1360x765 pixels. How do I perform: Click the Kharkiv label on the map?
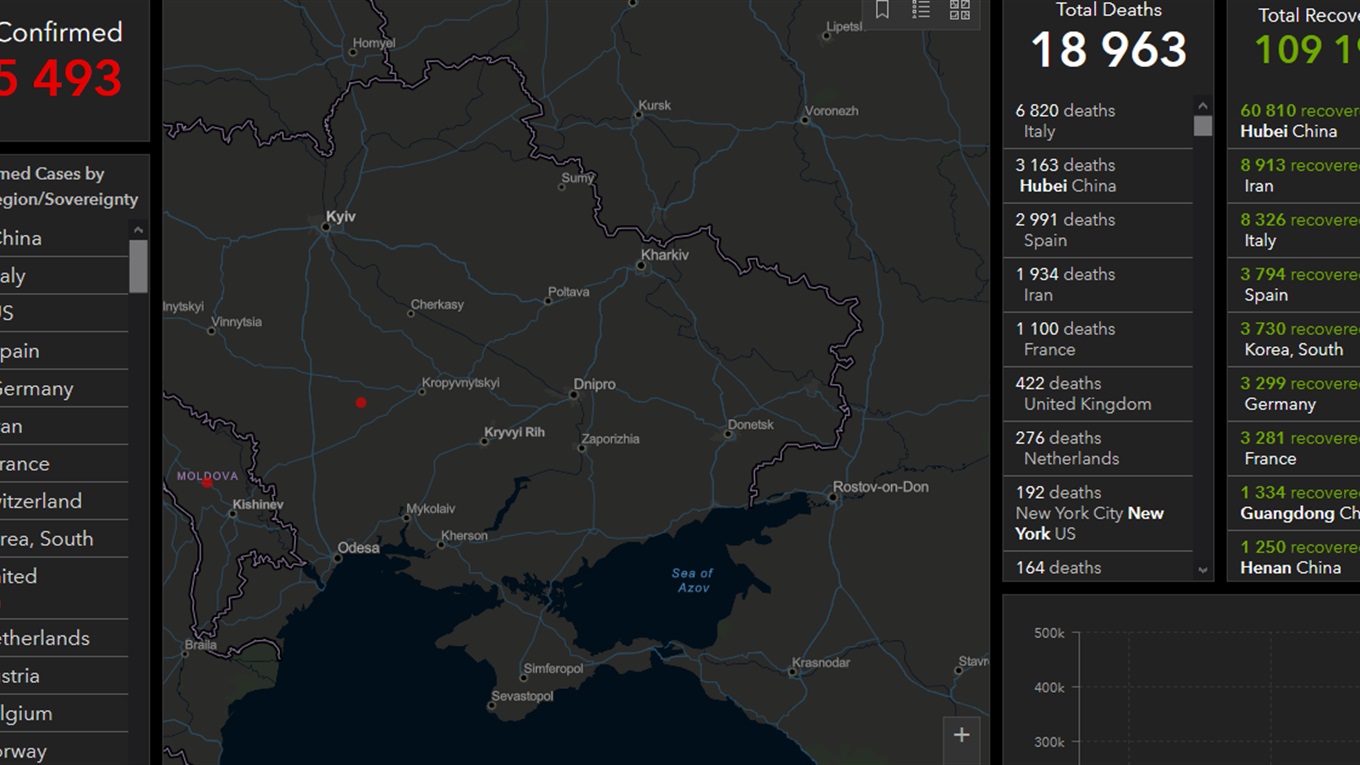click(x=665, y=255)
